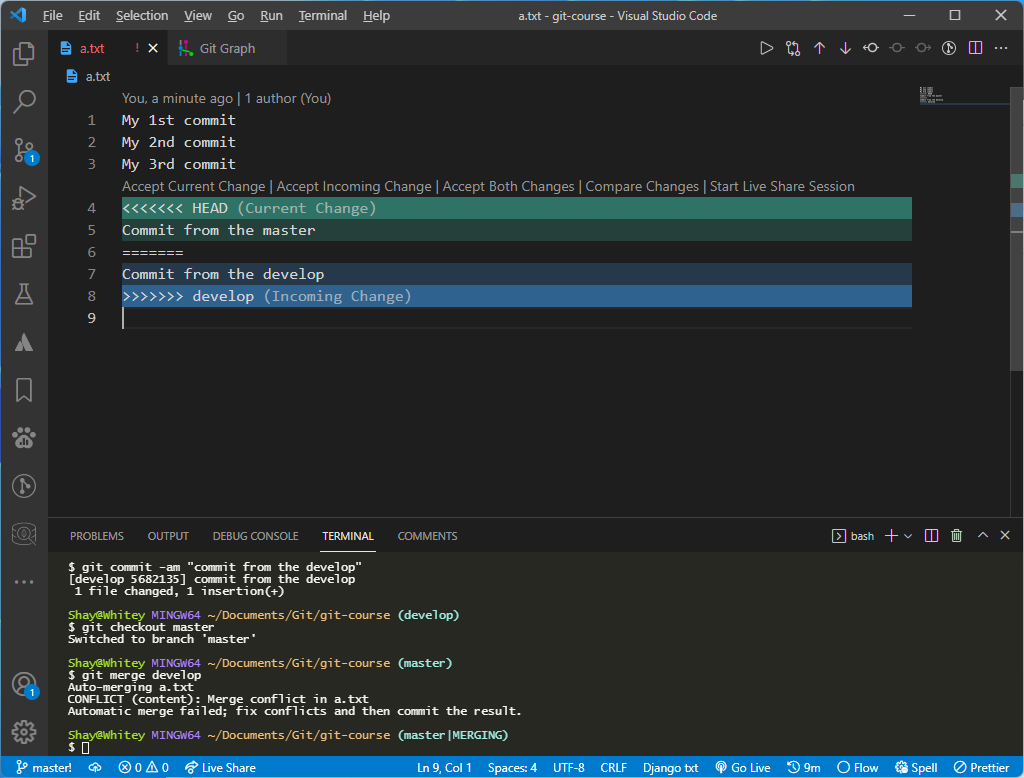
Task: Open the paw-print extension icon in the activity bar
Action: pyautogui.click(x=24, y=438)
